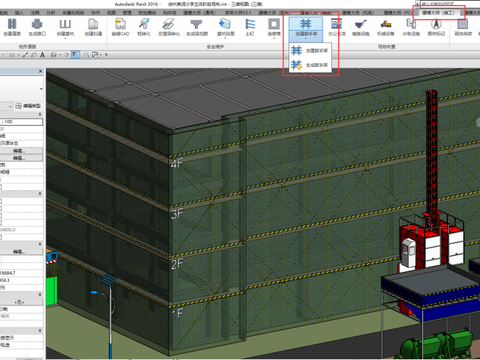Choose the first scaffold entry in dropdown menu
Image resolution: width=480 pixels, height=360 pixels.
(x=310, y=50)
